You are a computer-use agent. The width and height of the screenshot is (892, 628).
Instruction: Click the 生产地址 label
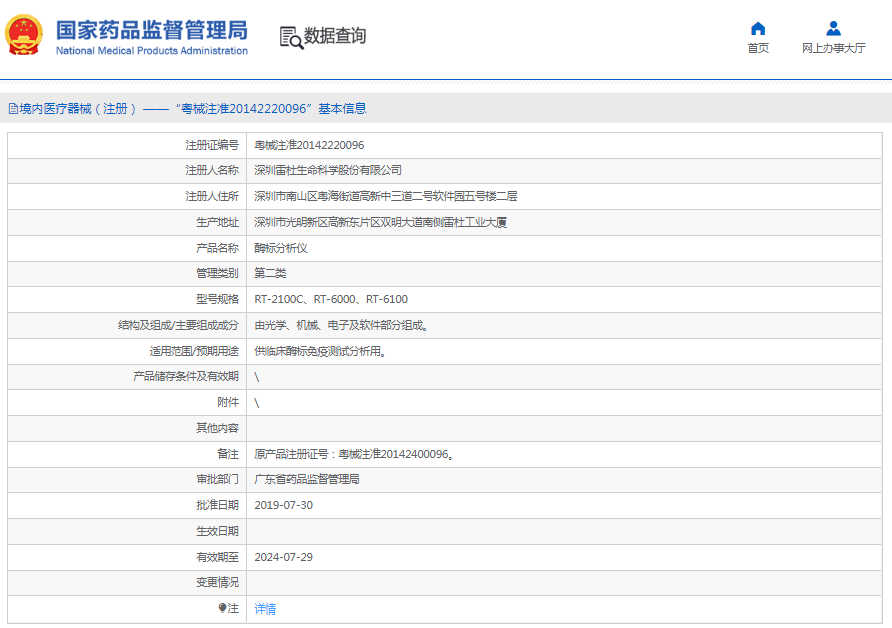point(217,222)
